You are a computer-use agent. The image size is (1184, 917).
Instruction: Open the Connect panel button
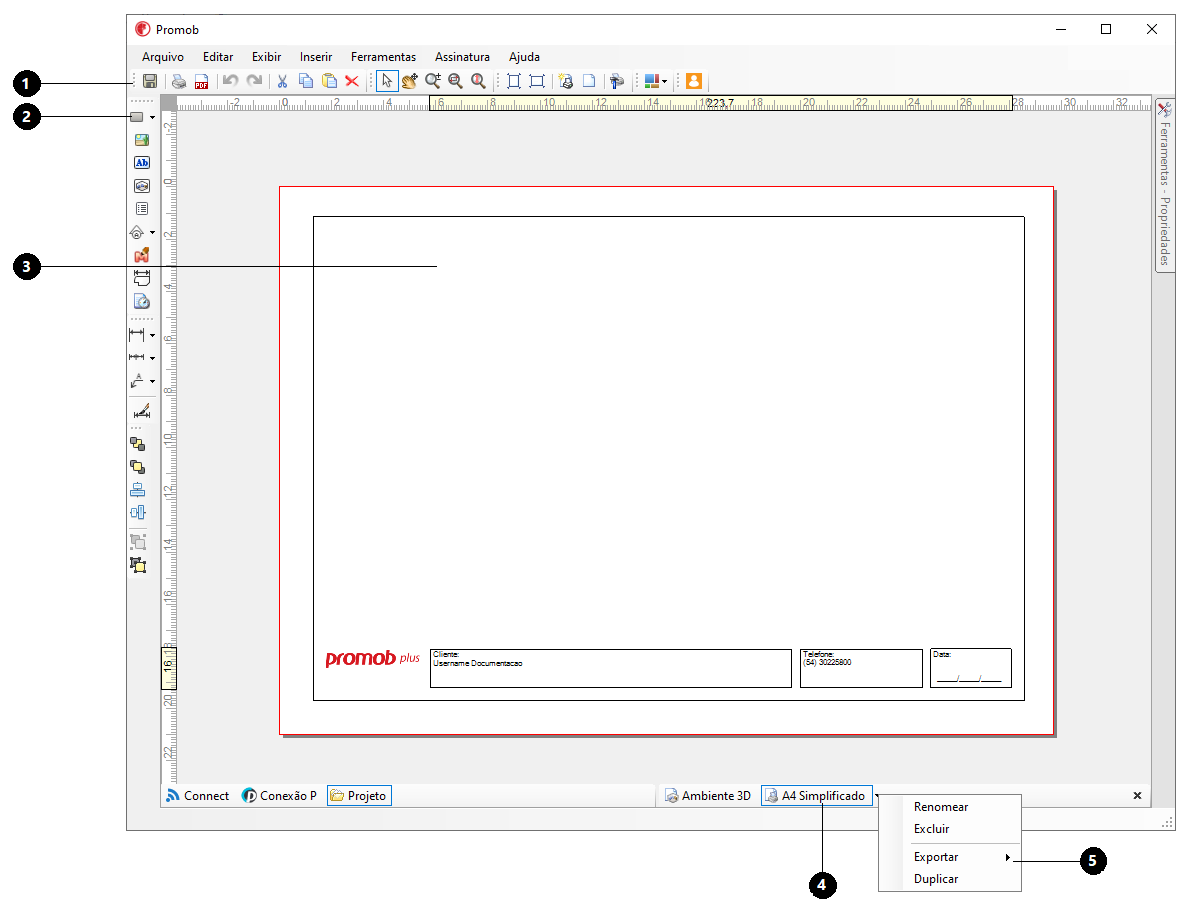point(198,796)
